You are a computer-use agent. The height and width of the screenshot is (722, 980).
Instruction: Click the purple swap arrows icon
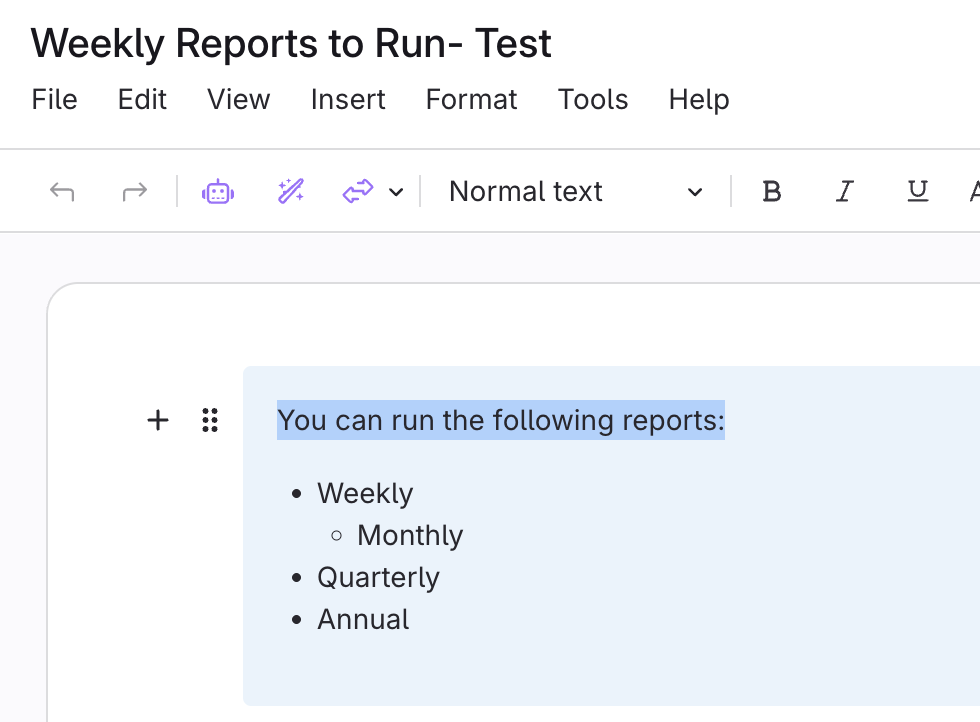[357, 191]
